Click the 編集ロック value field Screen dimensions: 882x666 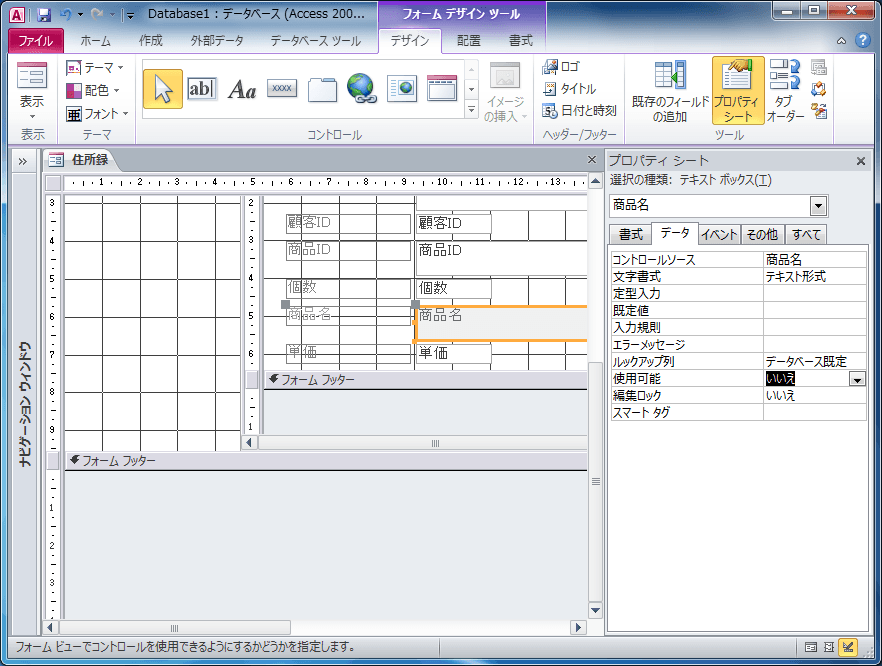point(814,395)
